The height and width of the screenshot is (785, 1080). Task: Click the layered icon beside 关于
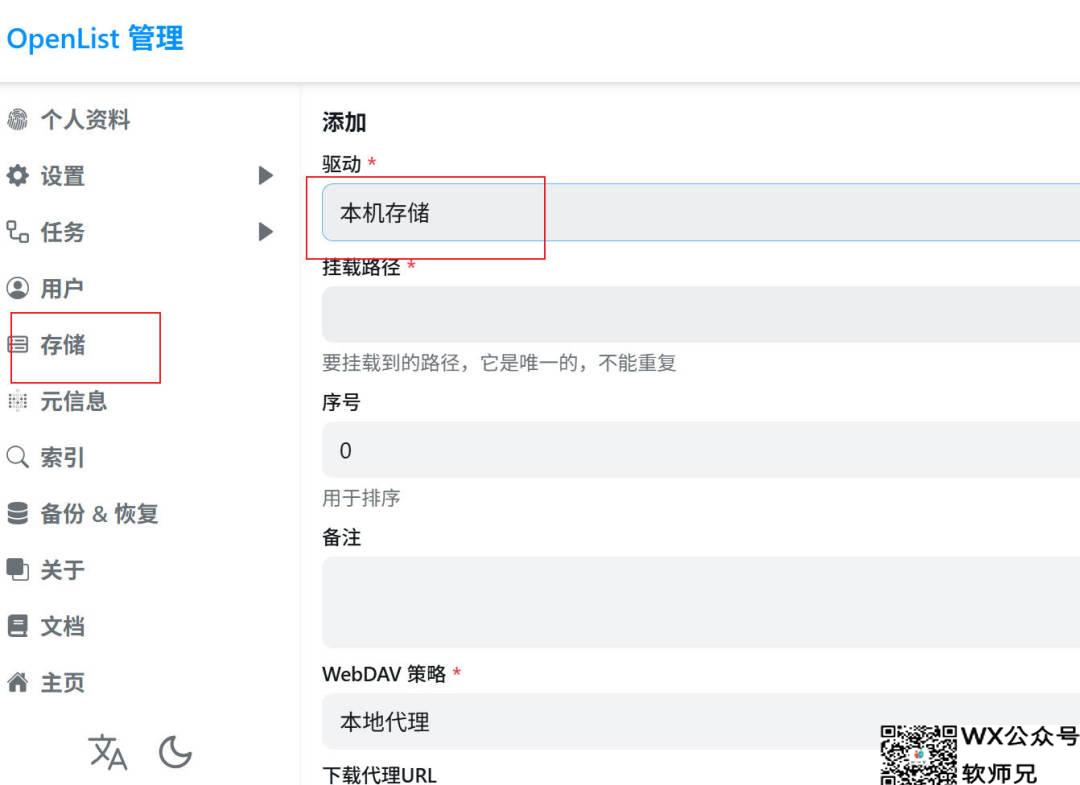(17, 569)
